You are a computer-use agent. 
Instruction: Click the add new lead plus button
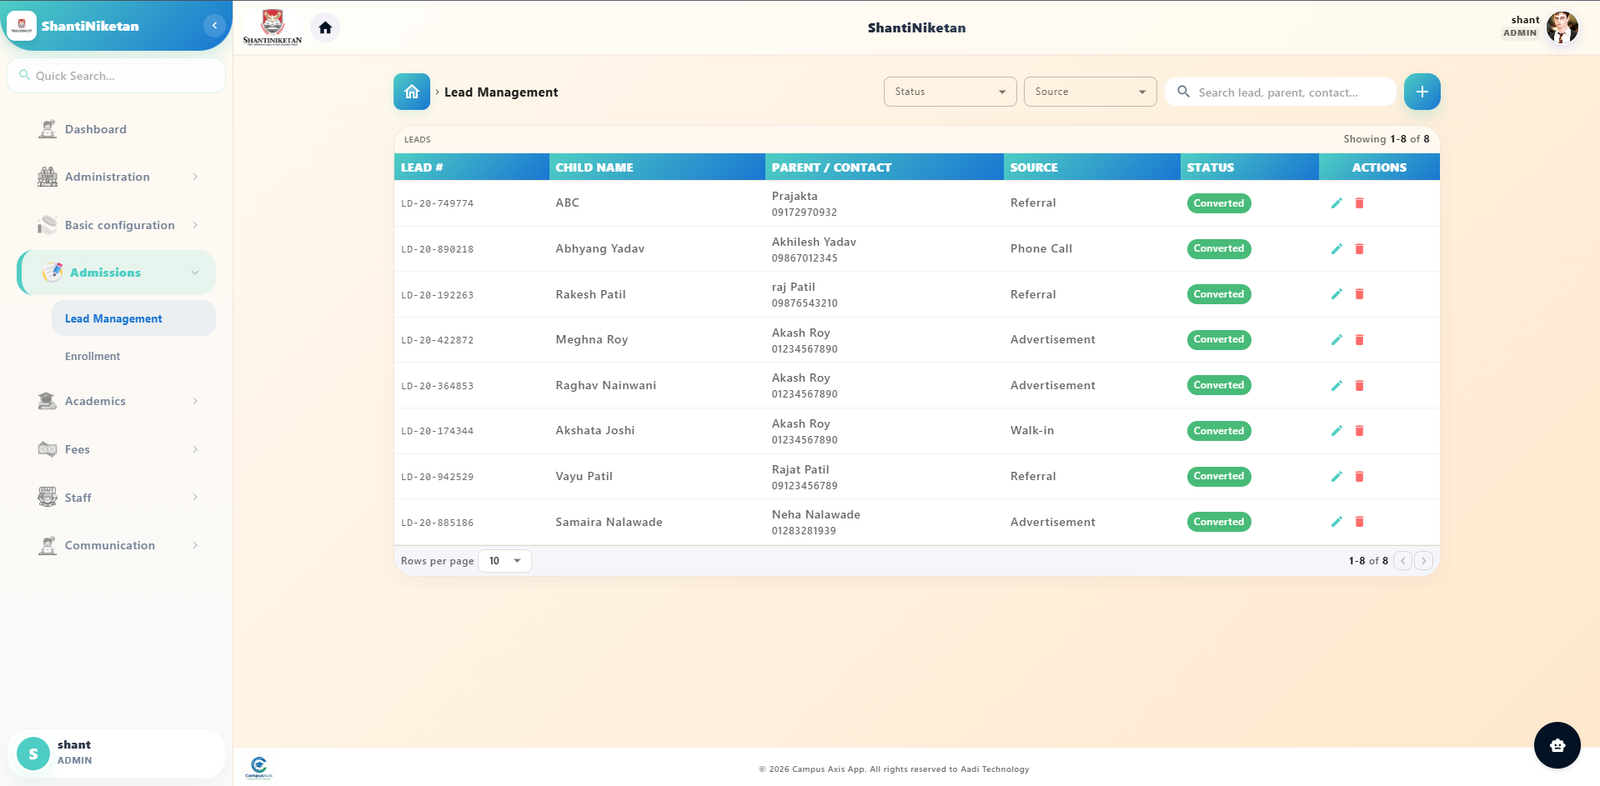(1422, 92)
